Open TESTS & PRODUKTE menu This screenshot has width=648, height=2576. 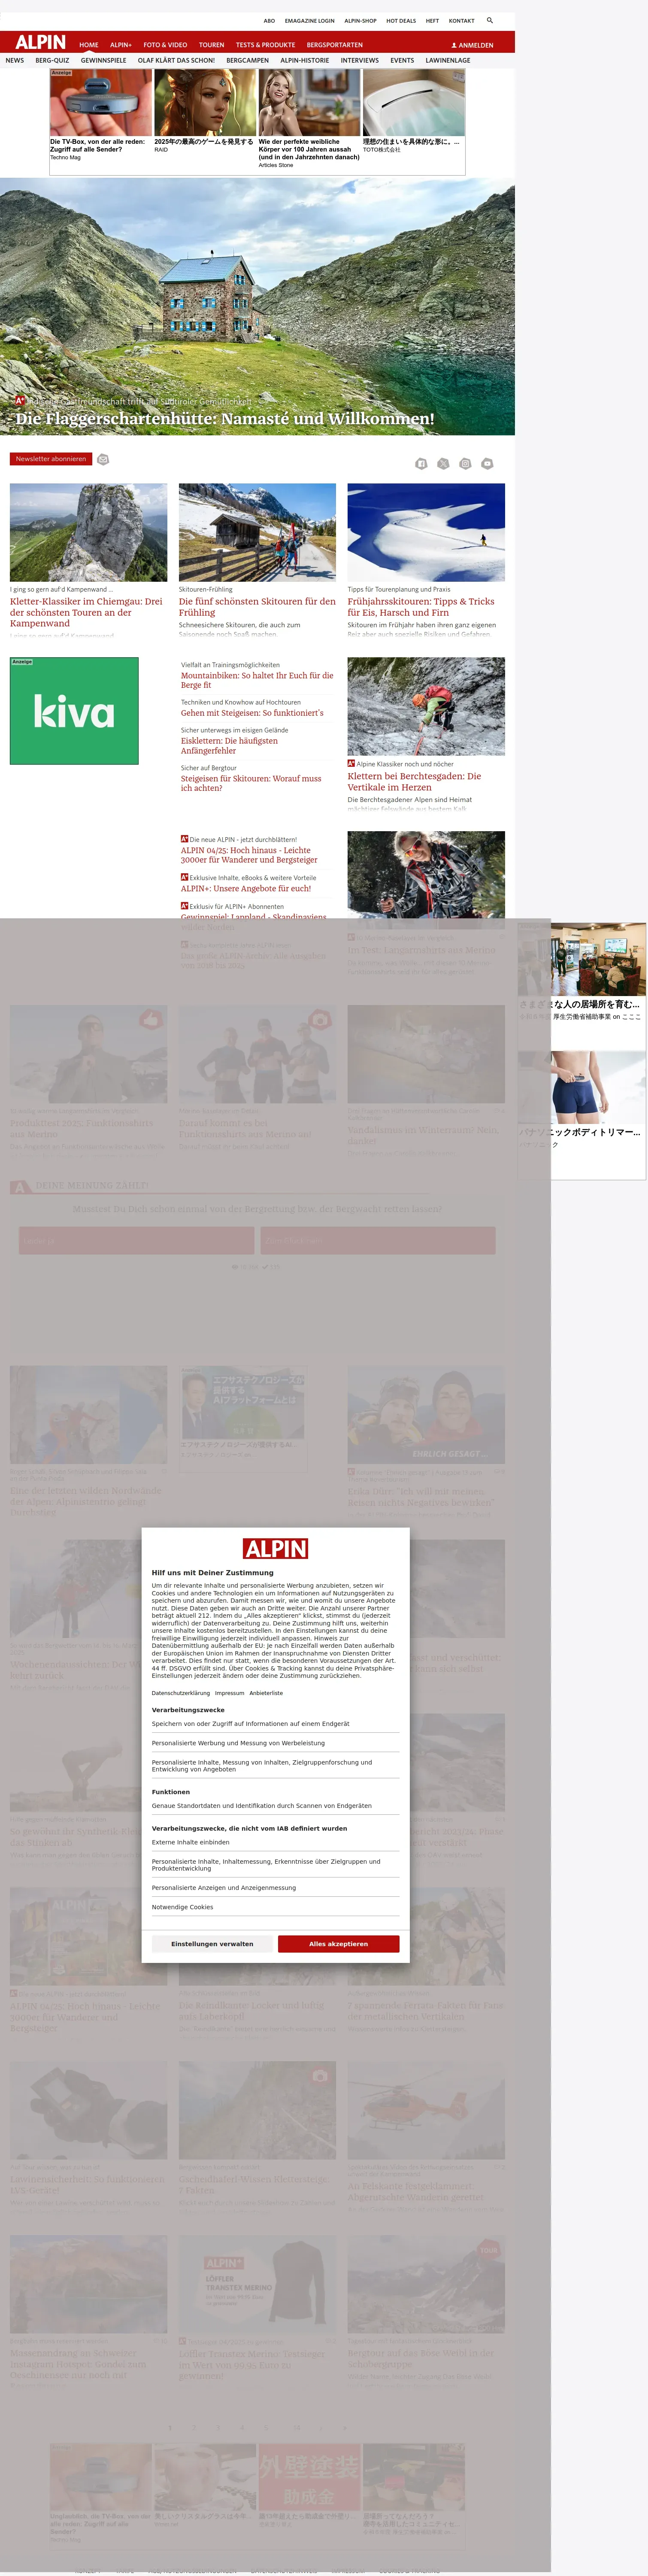point(265,45)
